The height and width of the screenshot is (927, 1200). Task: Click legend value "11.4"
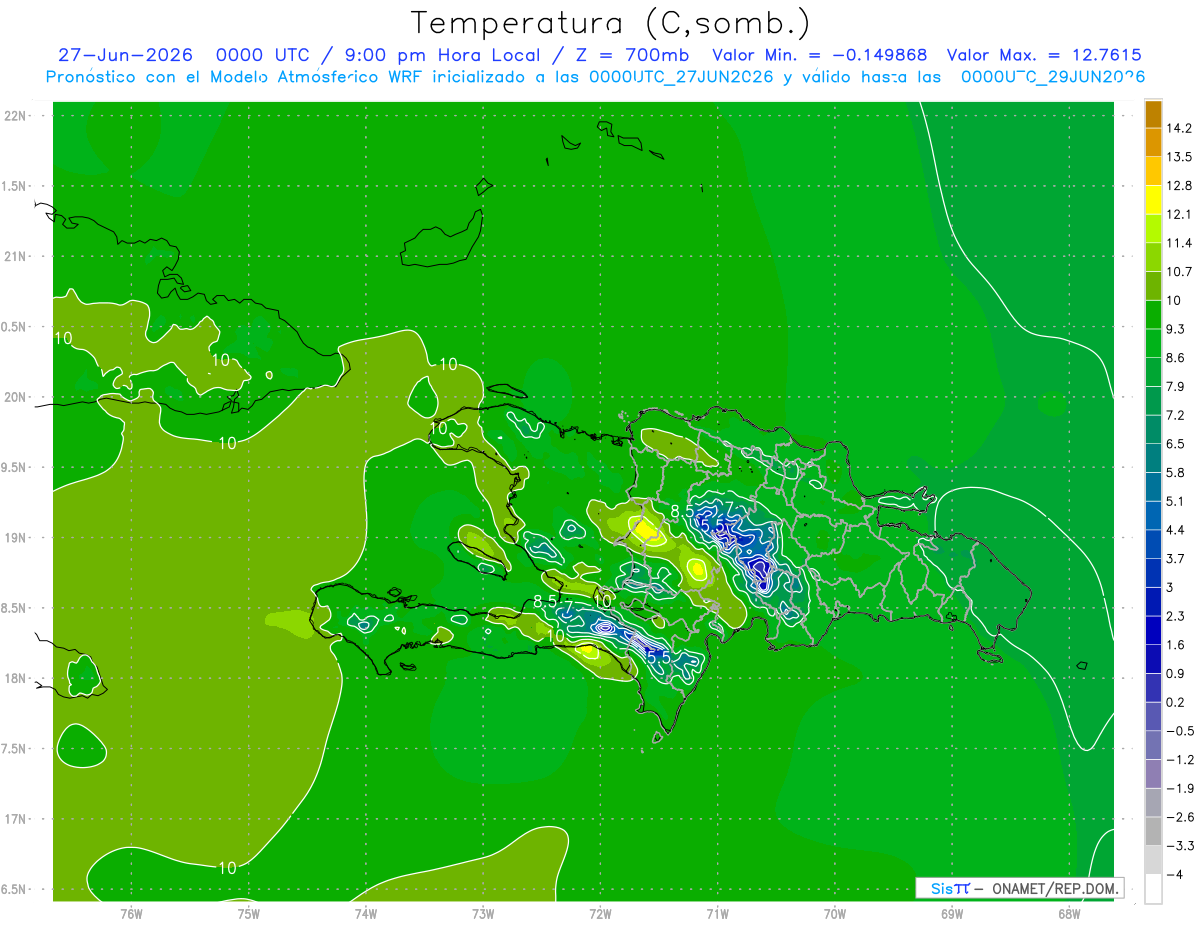[x=1180, y=243]
